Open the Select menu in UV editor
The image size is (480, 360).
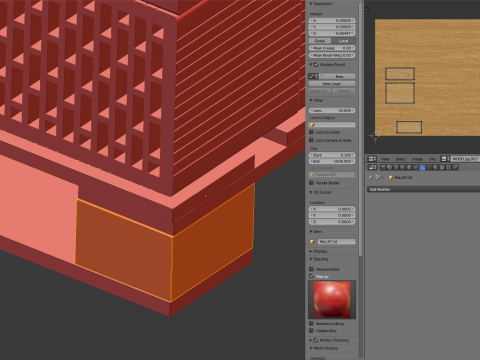click(401, 159)
